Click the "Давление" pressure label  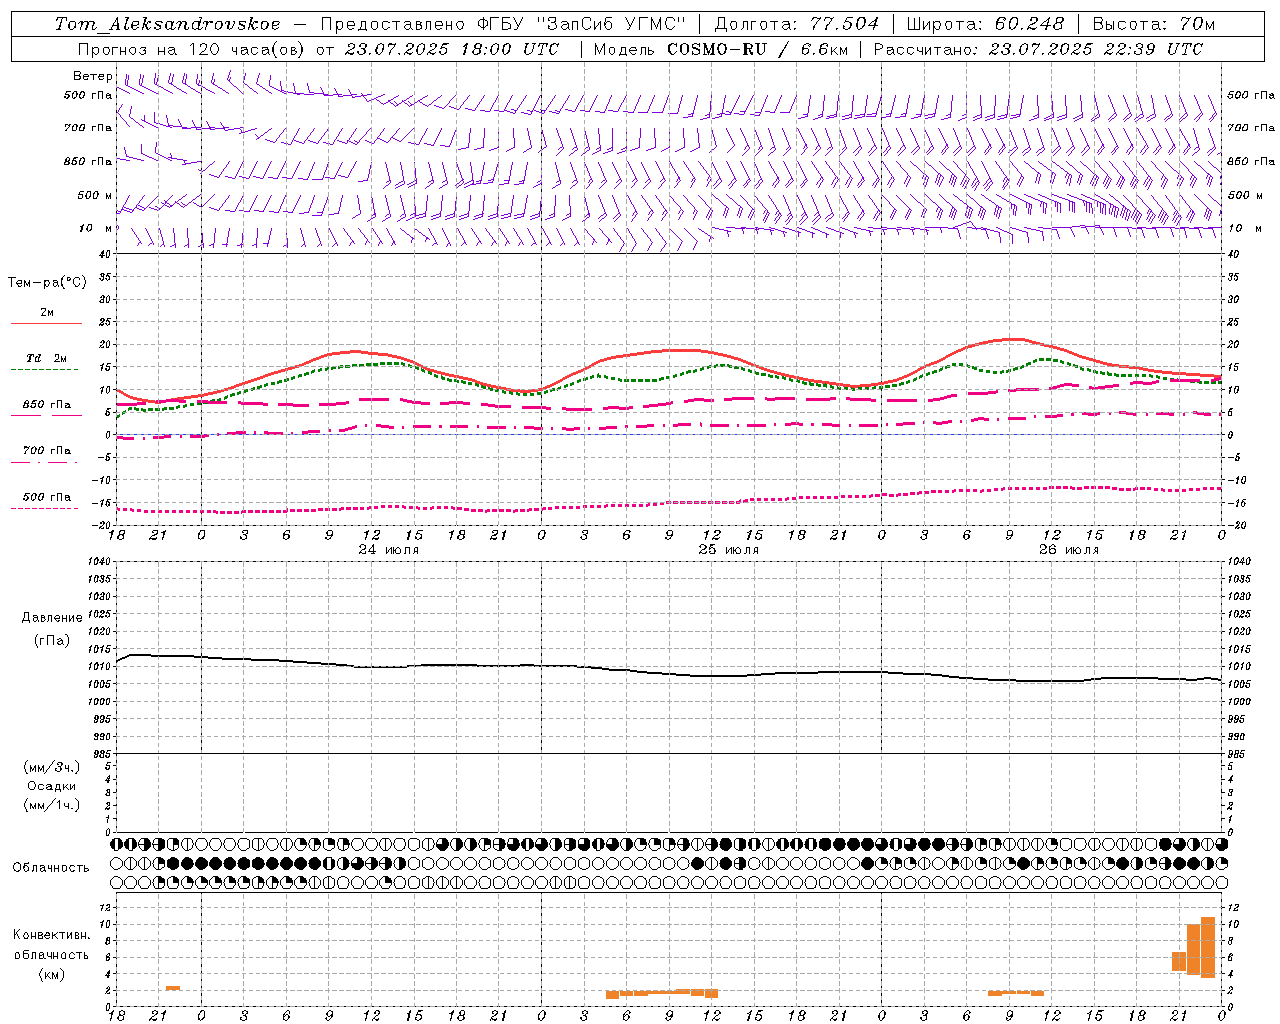pyautogui.click(x=50, y=618)
